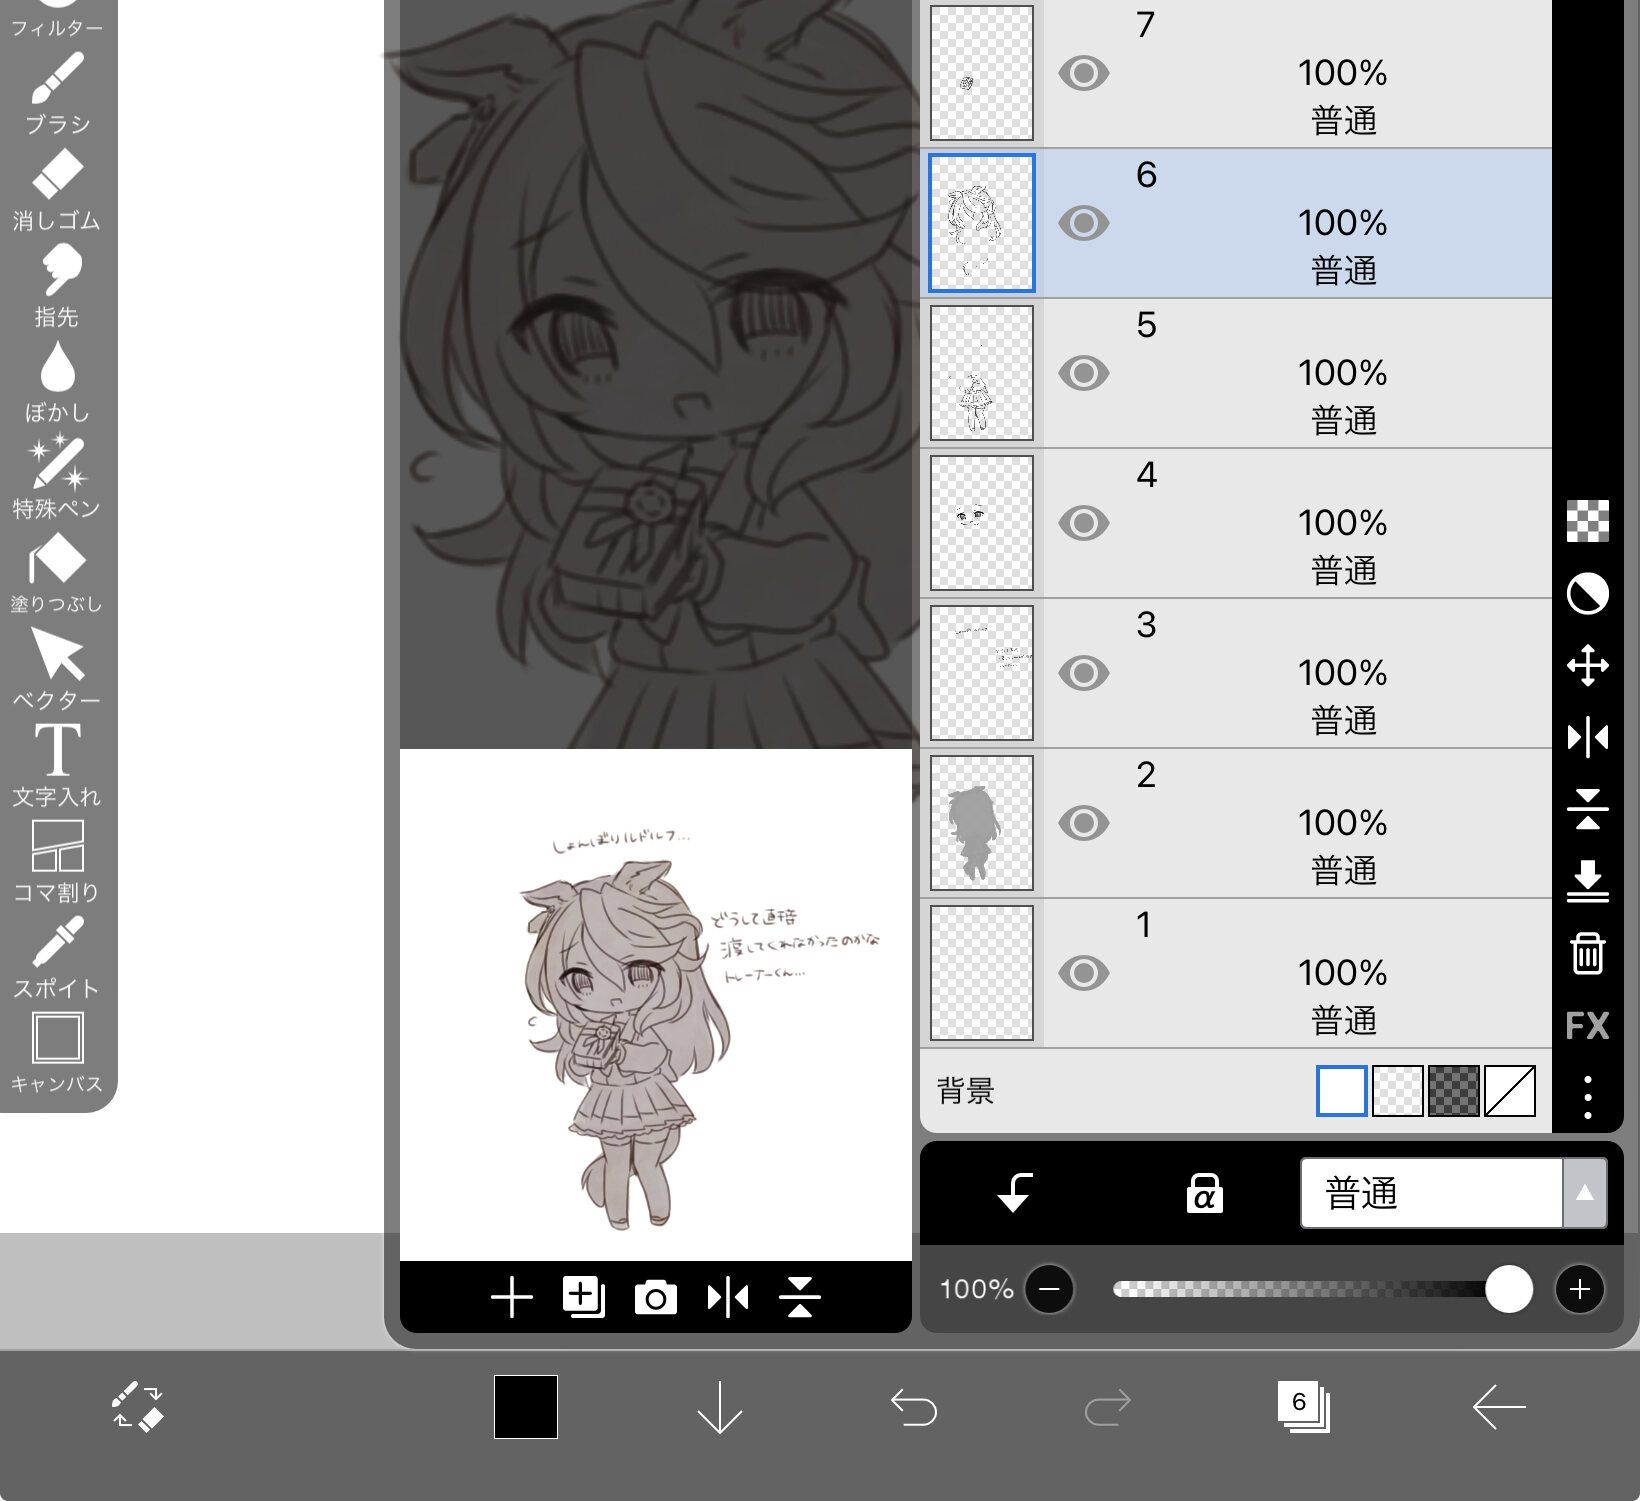Screen dimensions: 1640x1501
Task: Select the Special Pen (特殊ペン) tool
Action: [57, 478]
